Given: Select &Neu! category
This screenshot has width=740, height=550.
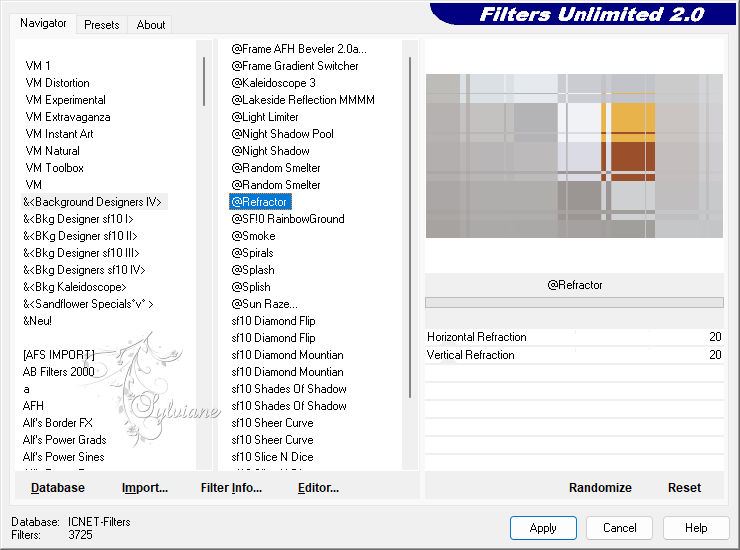Looking at the screenshot, I should pos(37,321).
